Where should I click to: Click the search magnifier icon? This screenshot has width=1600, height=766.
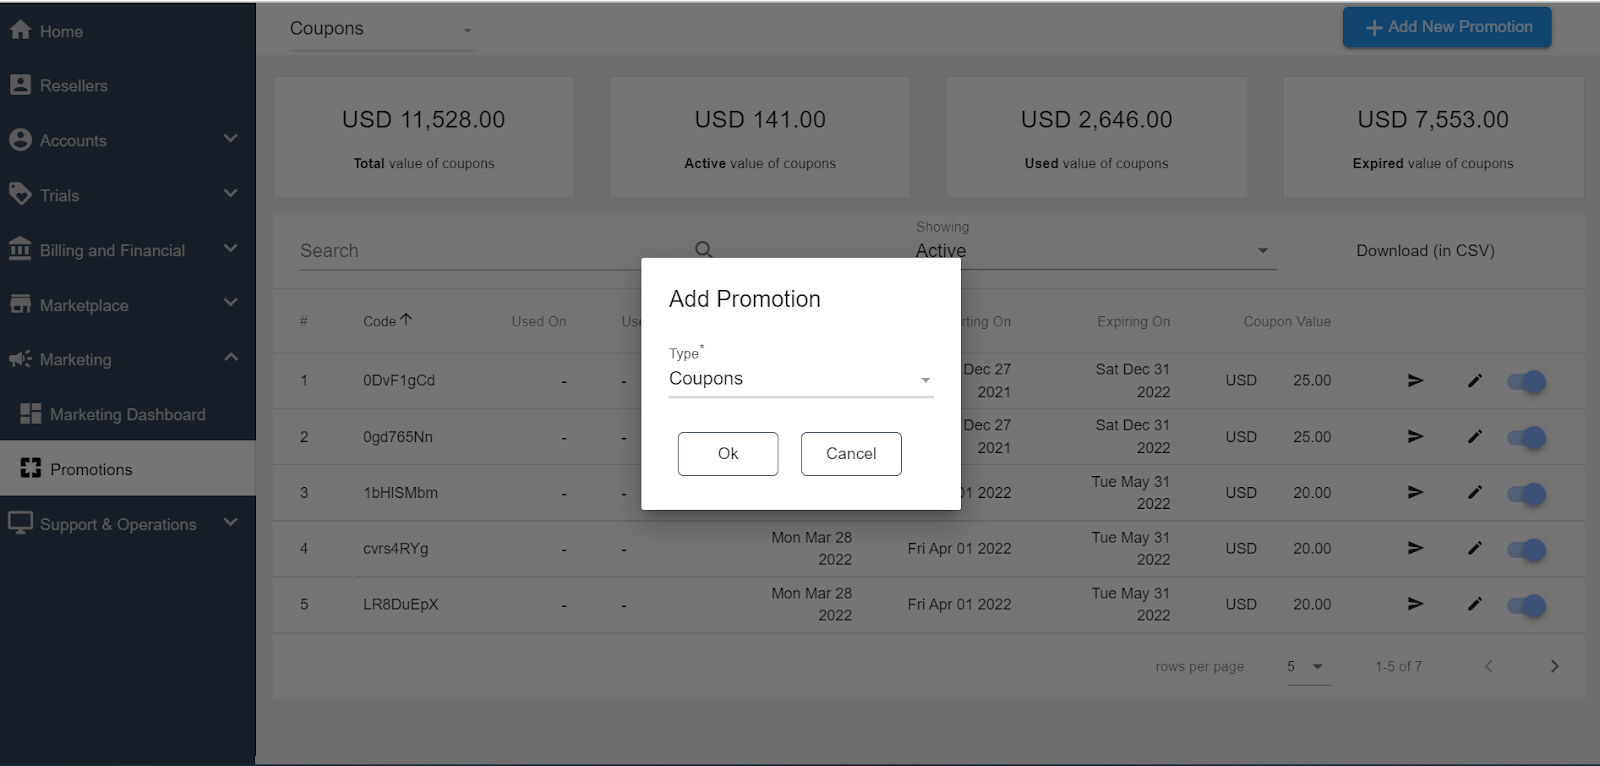[704, 250]
